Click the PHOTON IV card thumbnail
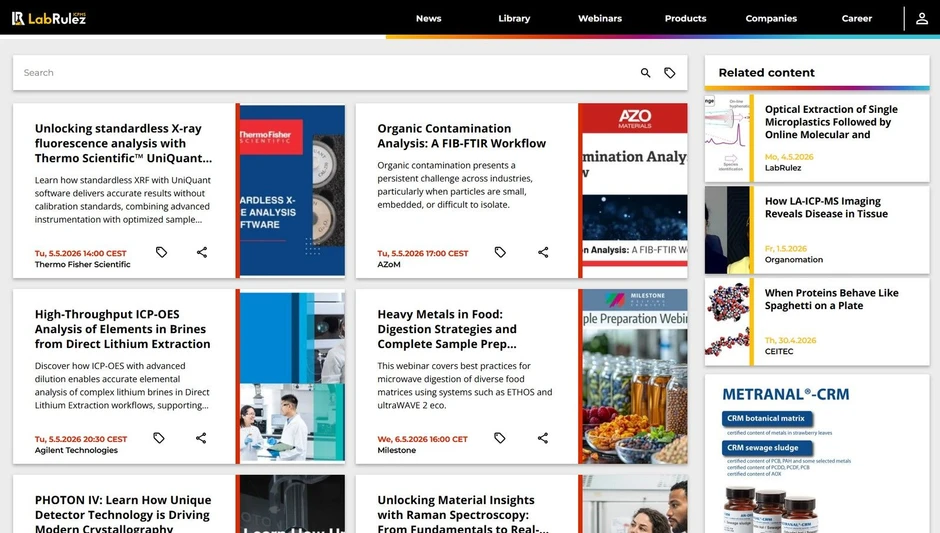Screen dimensions: 940x533 point(292,504)
